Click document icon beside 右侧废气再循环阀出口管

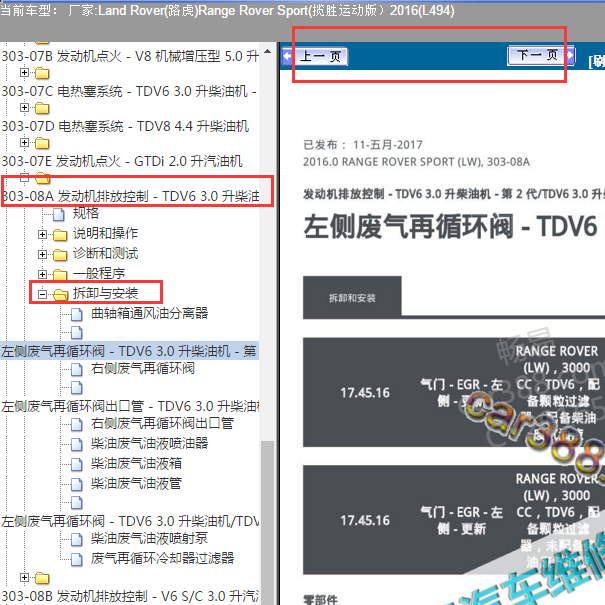77,425
